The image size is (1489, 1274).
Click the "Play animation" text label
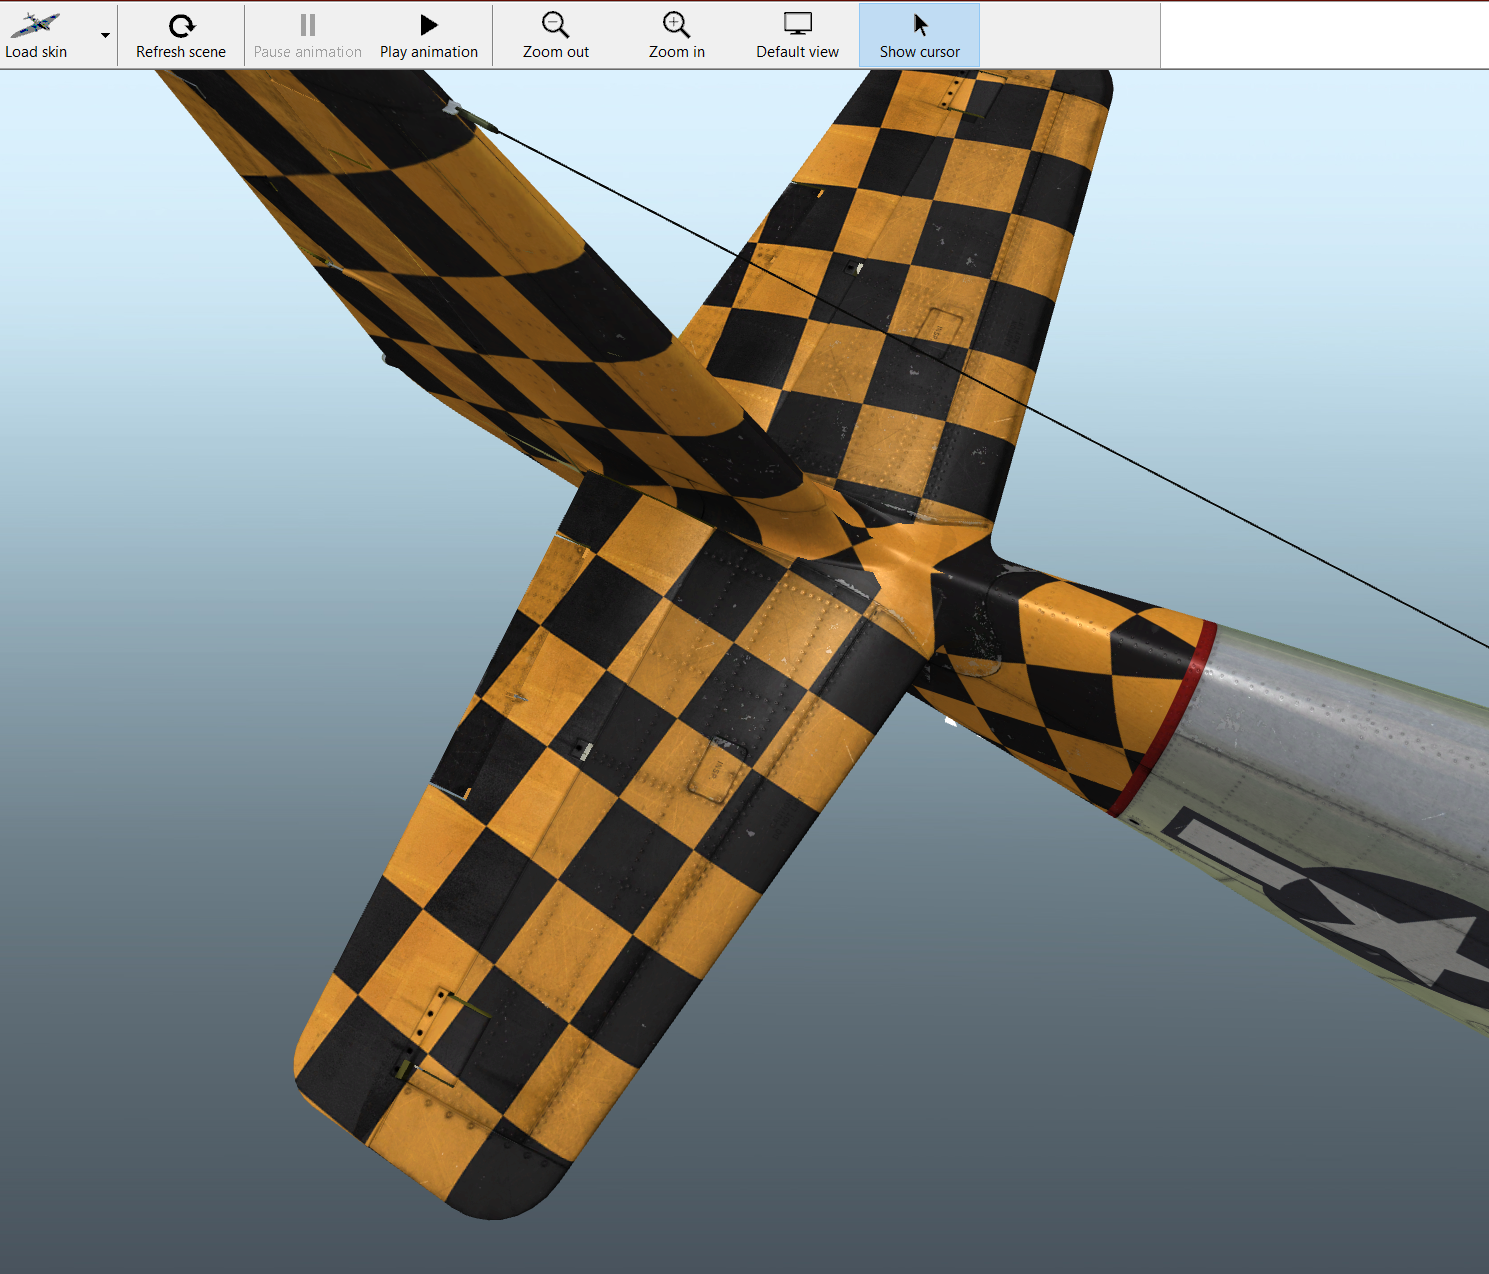[429, 52]
